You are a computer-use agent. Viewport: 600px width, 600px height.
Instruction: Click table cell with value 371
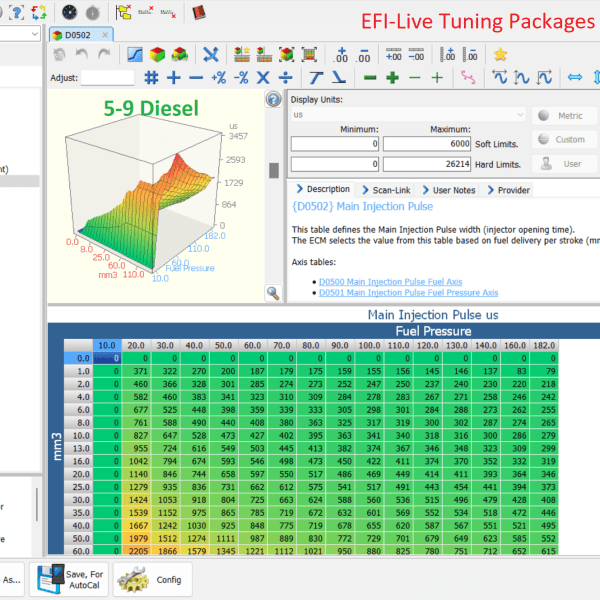136,371
